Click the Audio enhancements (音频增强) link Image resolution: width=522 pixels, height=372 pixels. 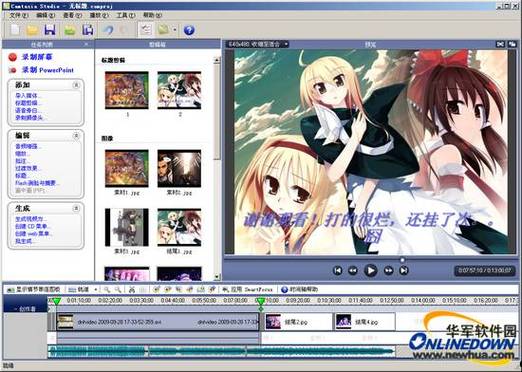tap(28, 146)
